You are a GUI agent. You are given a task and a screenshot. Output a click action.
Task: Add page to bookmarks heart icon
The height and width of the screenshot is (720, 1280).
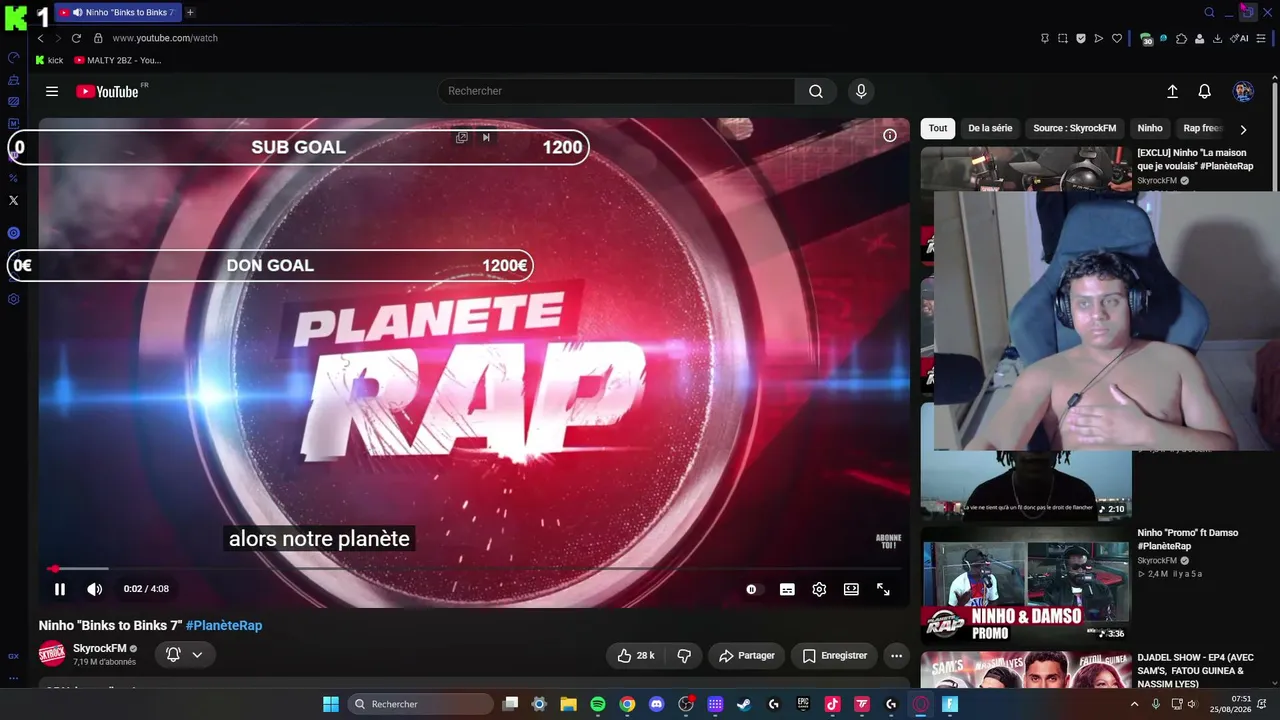point(1117,38)
